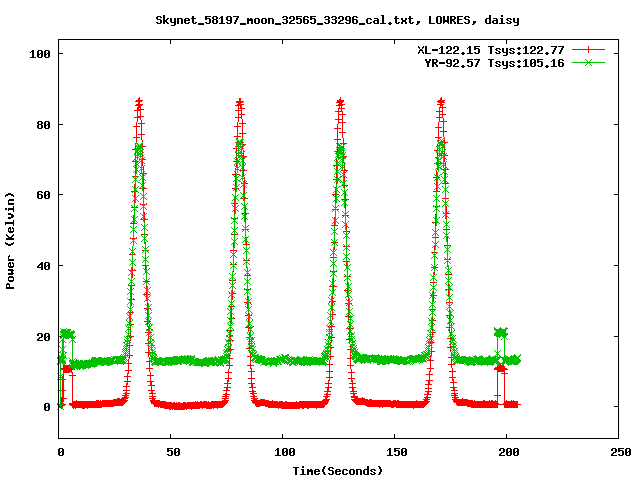Screen dimensions: 640x480
Task: Click the green calibration bump at start of scan
Action: (67, 334)
